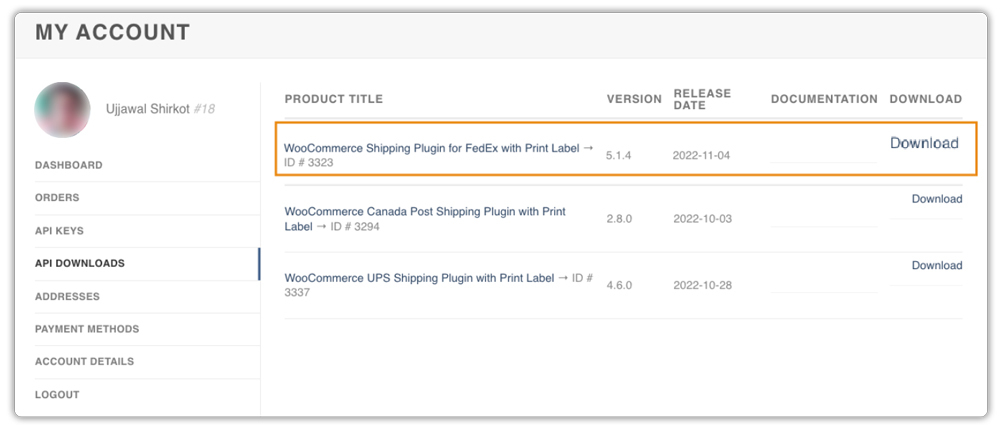Image resolution: width=1000 pixels, height=430 pixels.
Task: Log out using the Logout link
Action: click(x=57, y=395)
